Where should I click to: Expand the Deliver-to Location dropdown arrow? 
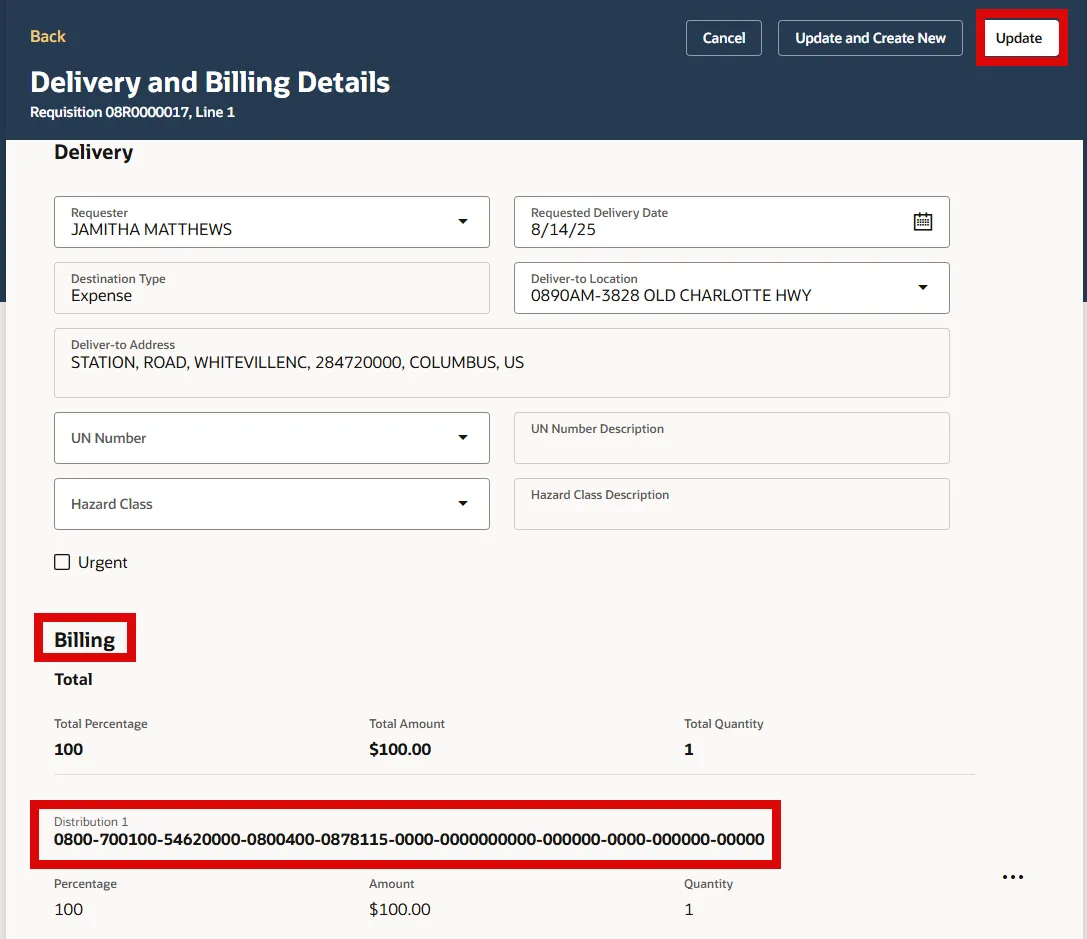pos(922,288)
